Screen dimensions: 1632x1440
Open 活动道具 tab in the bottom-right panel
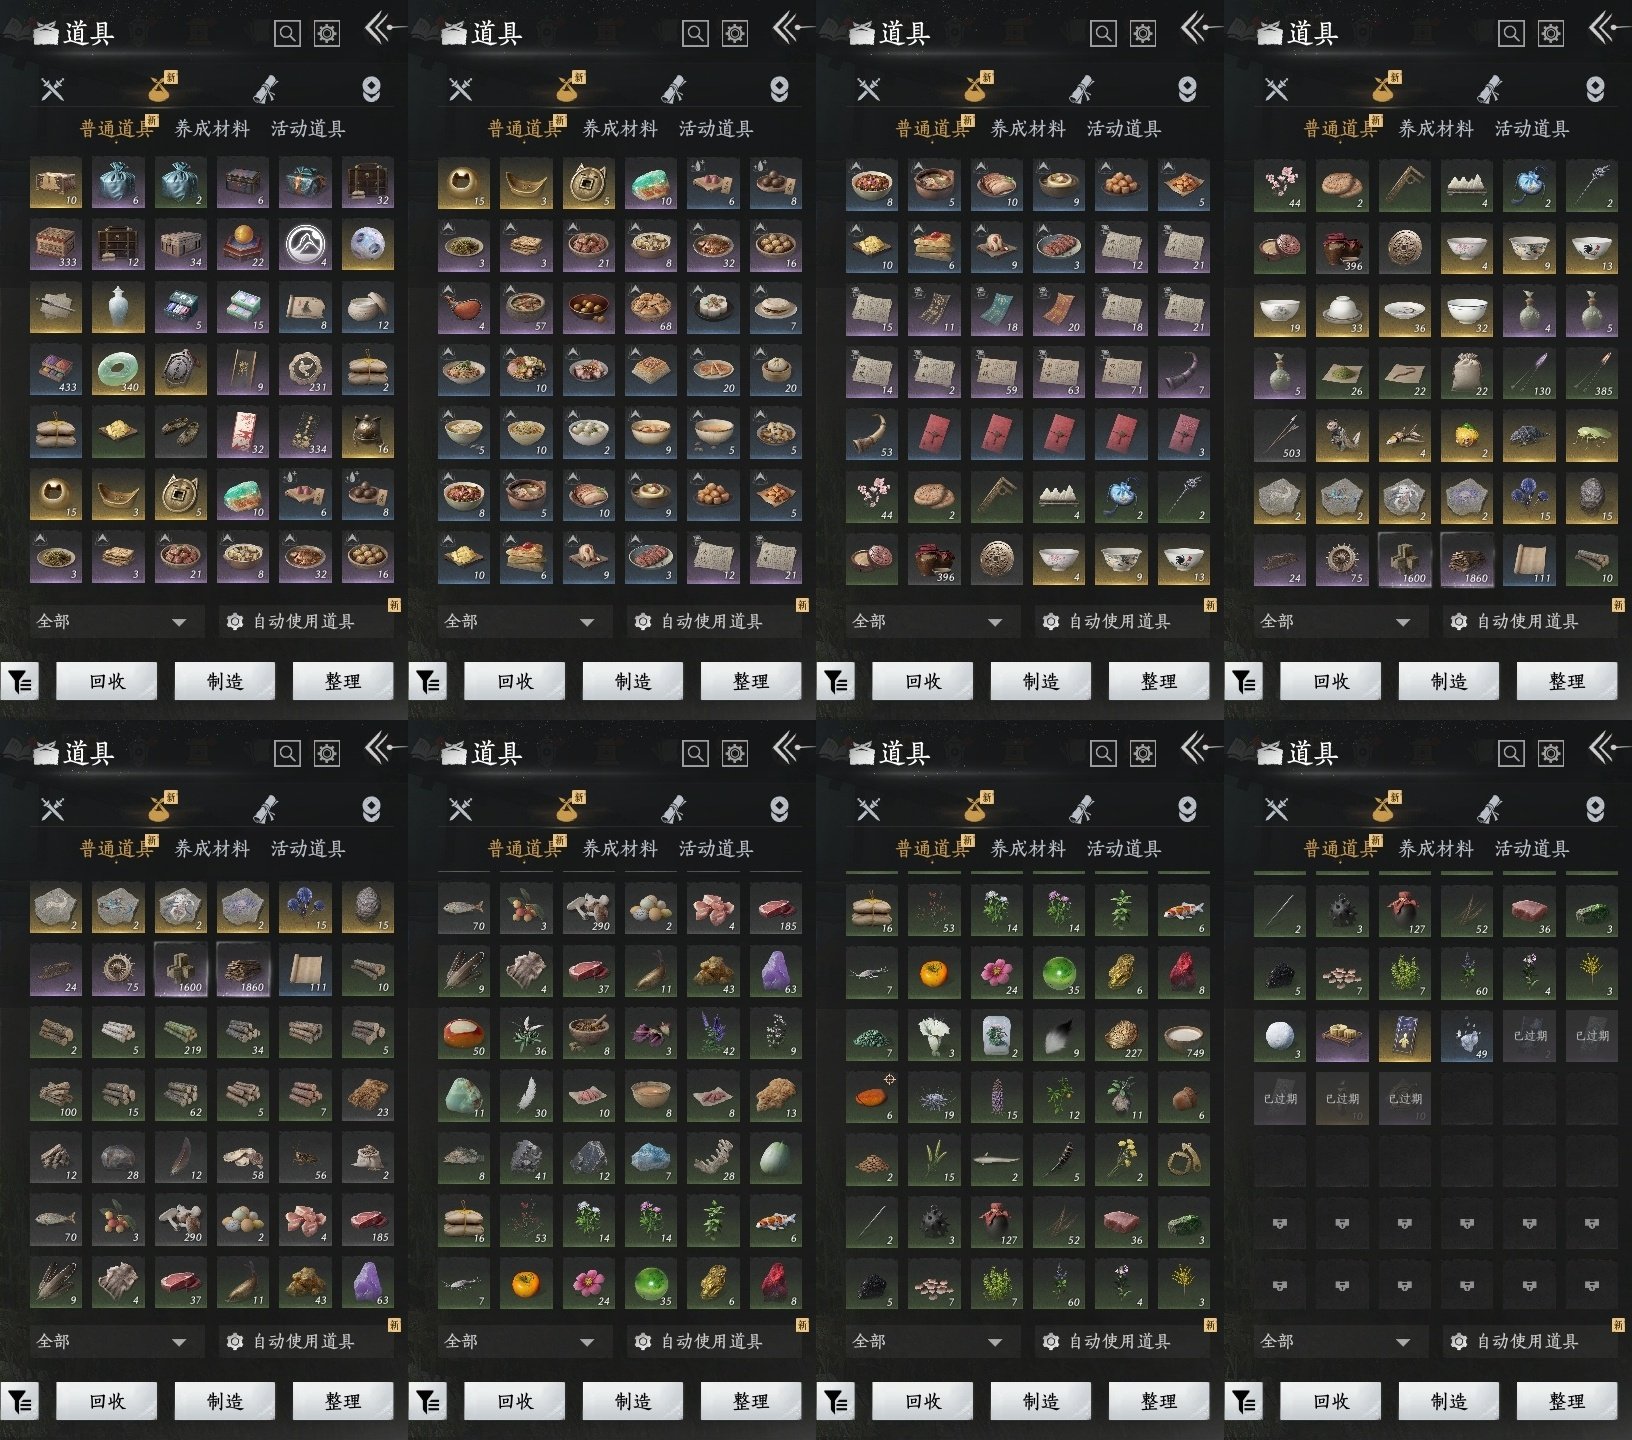click(1531, 849)
